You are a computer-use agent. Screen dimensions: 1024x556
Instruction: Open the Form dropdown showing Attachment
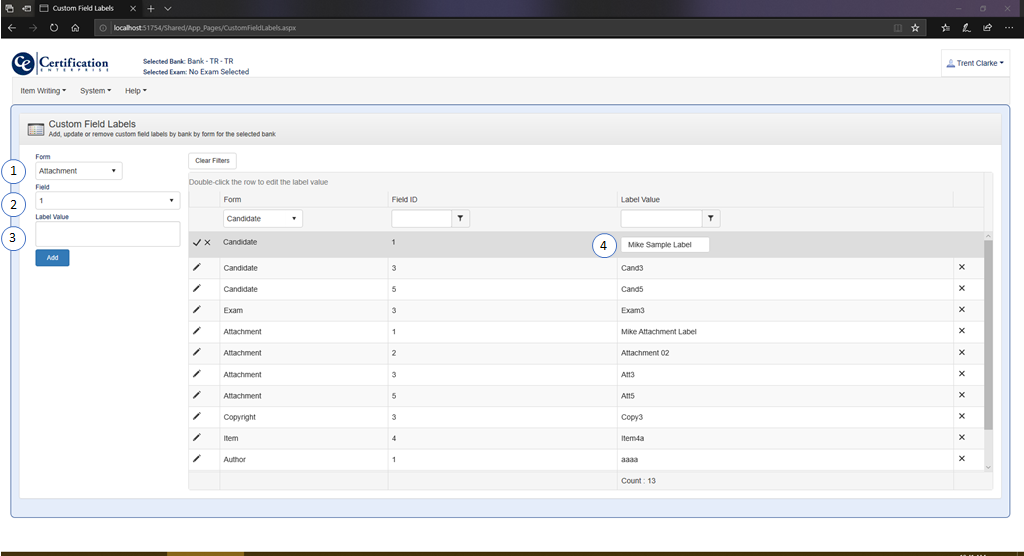pos(79,171)
